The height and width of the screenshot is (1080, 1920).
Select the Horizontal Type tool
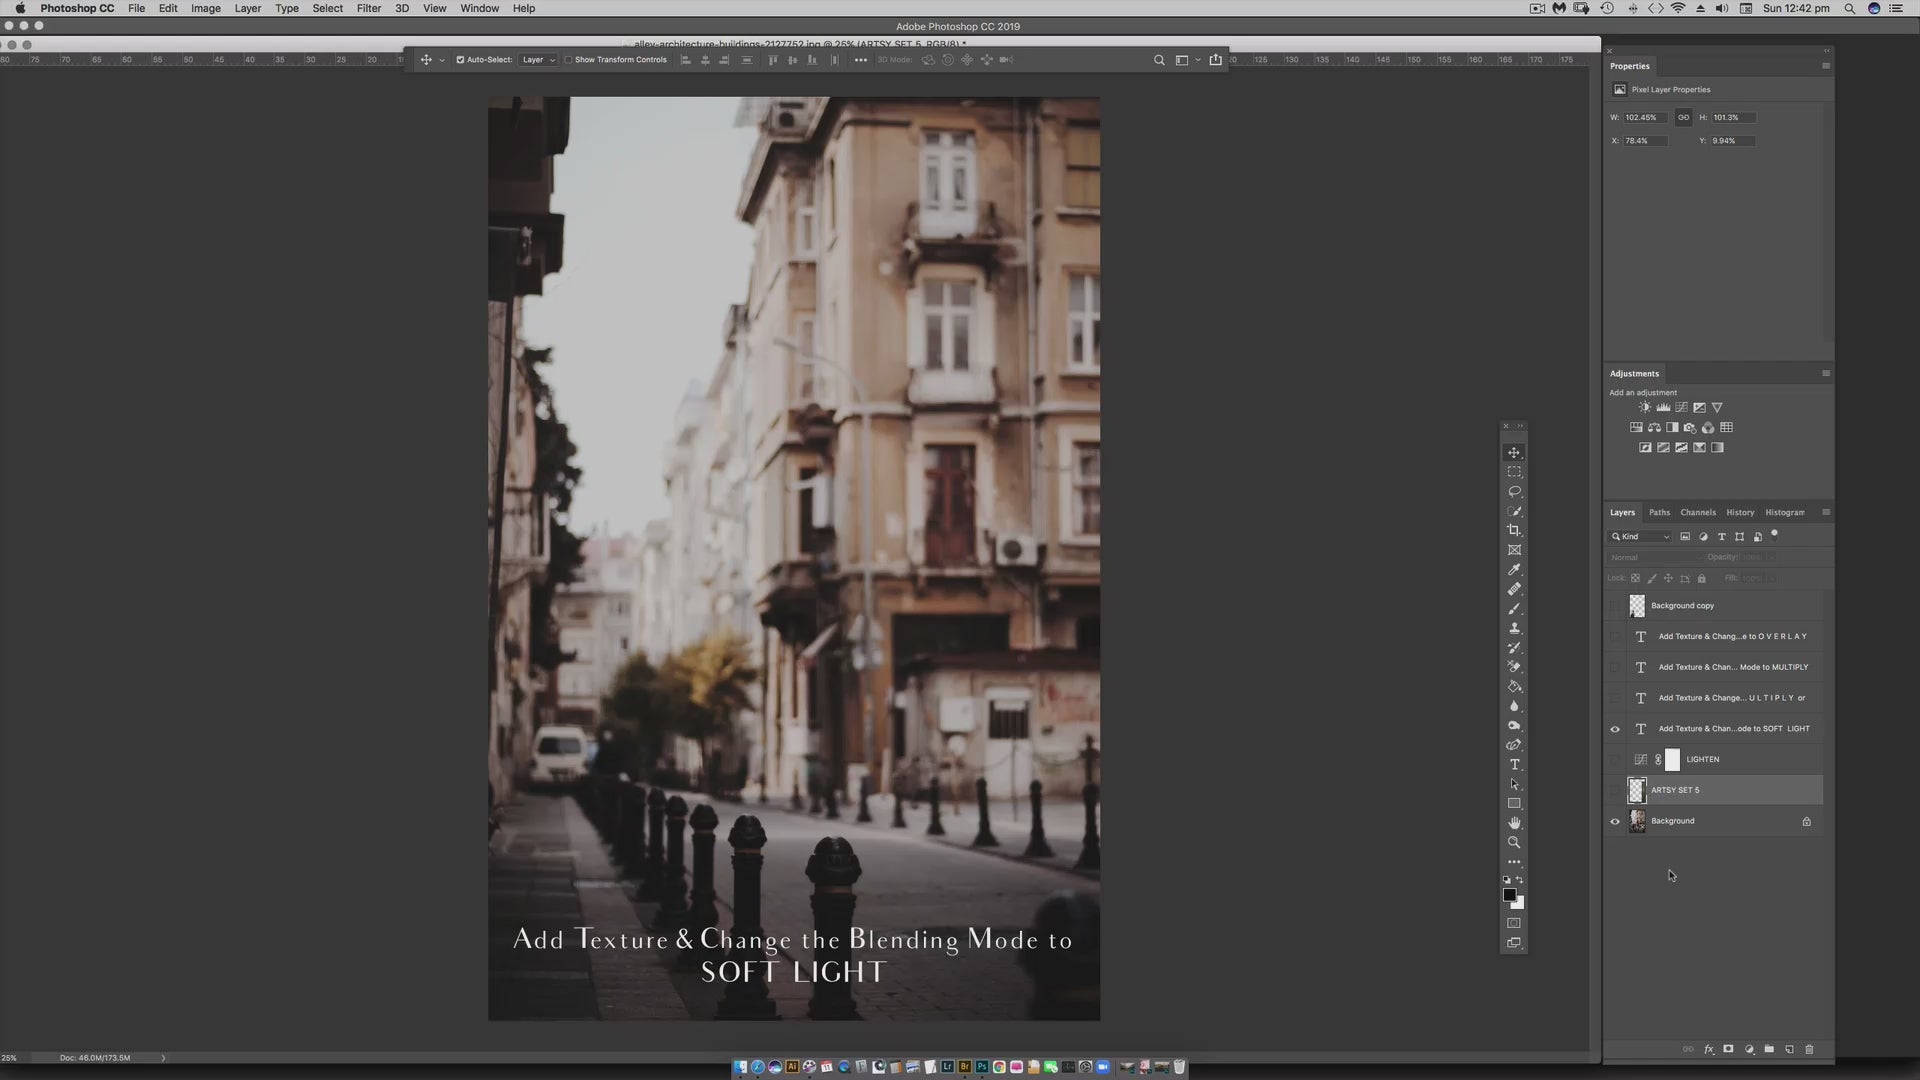[1514, 765]
